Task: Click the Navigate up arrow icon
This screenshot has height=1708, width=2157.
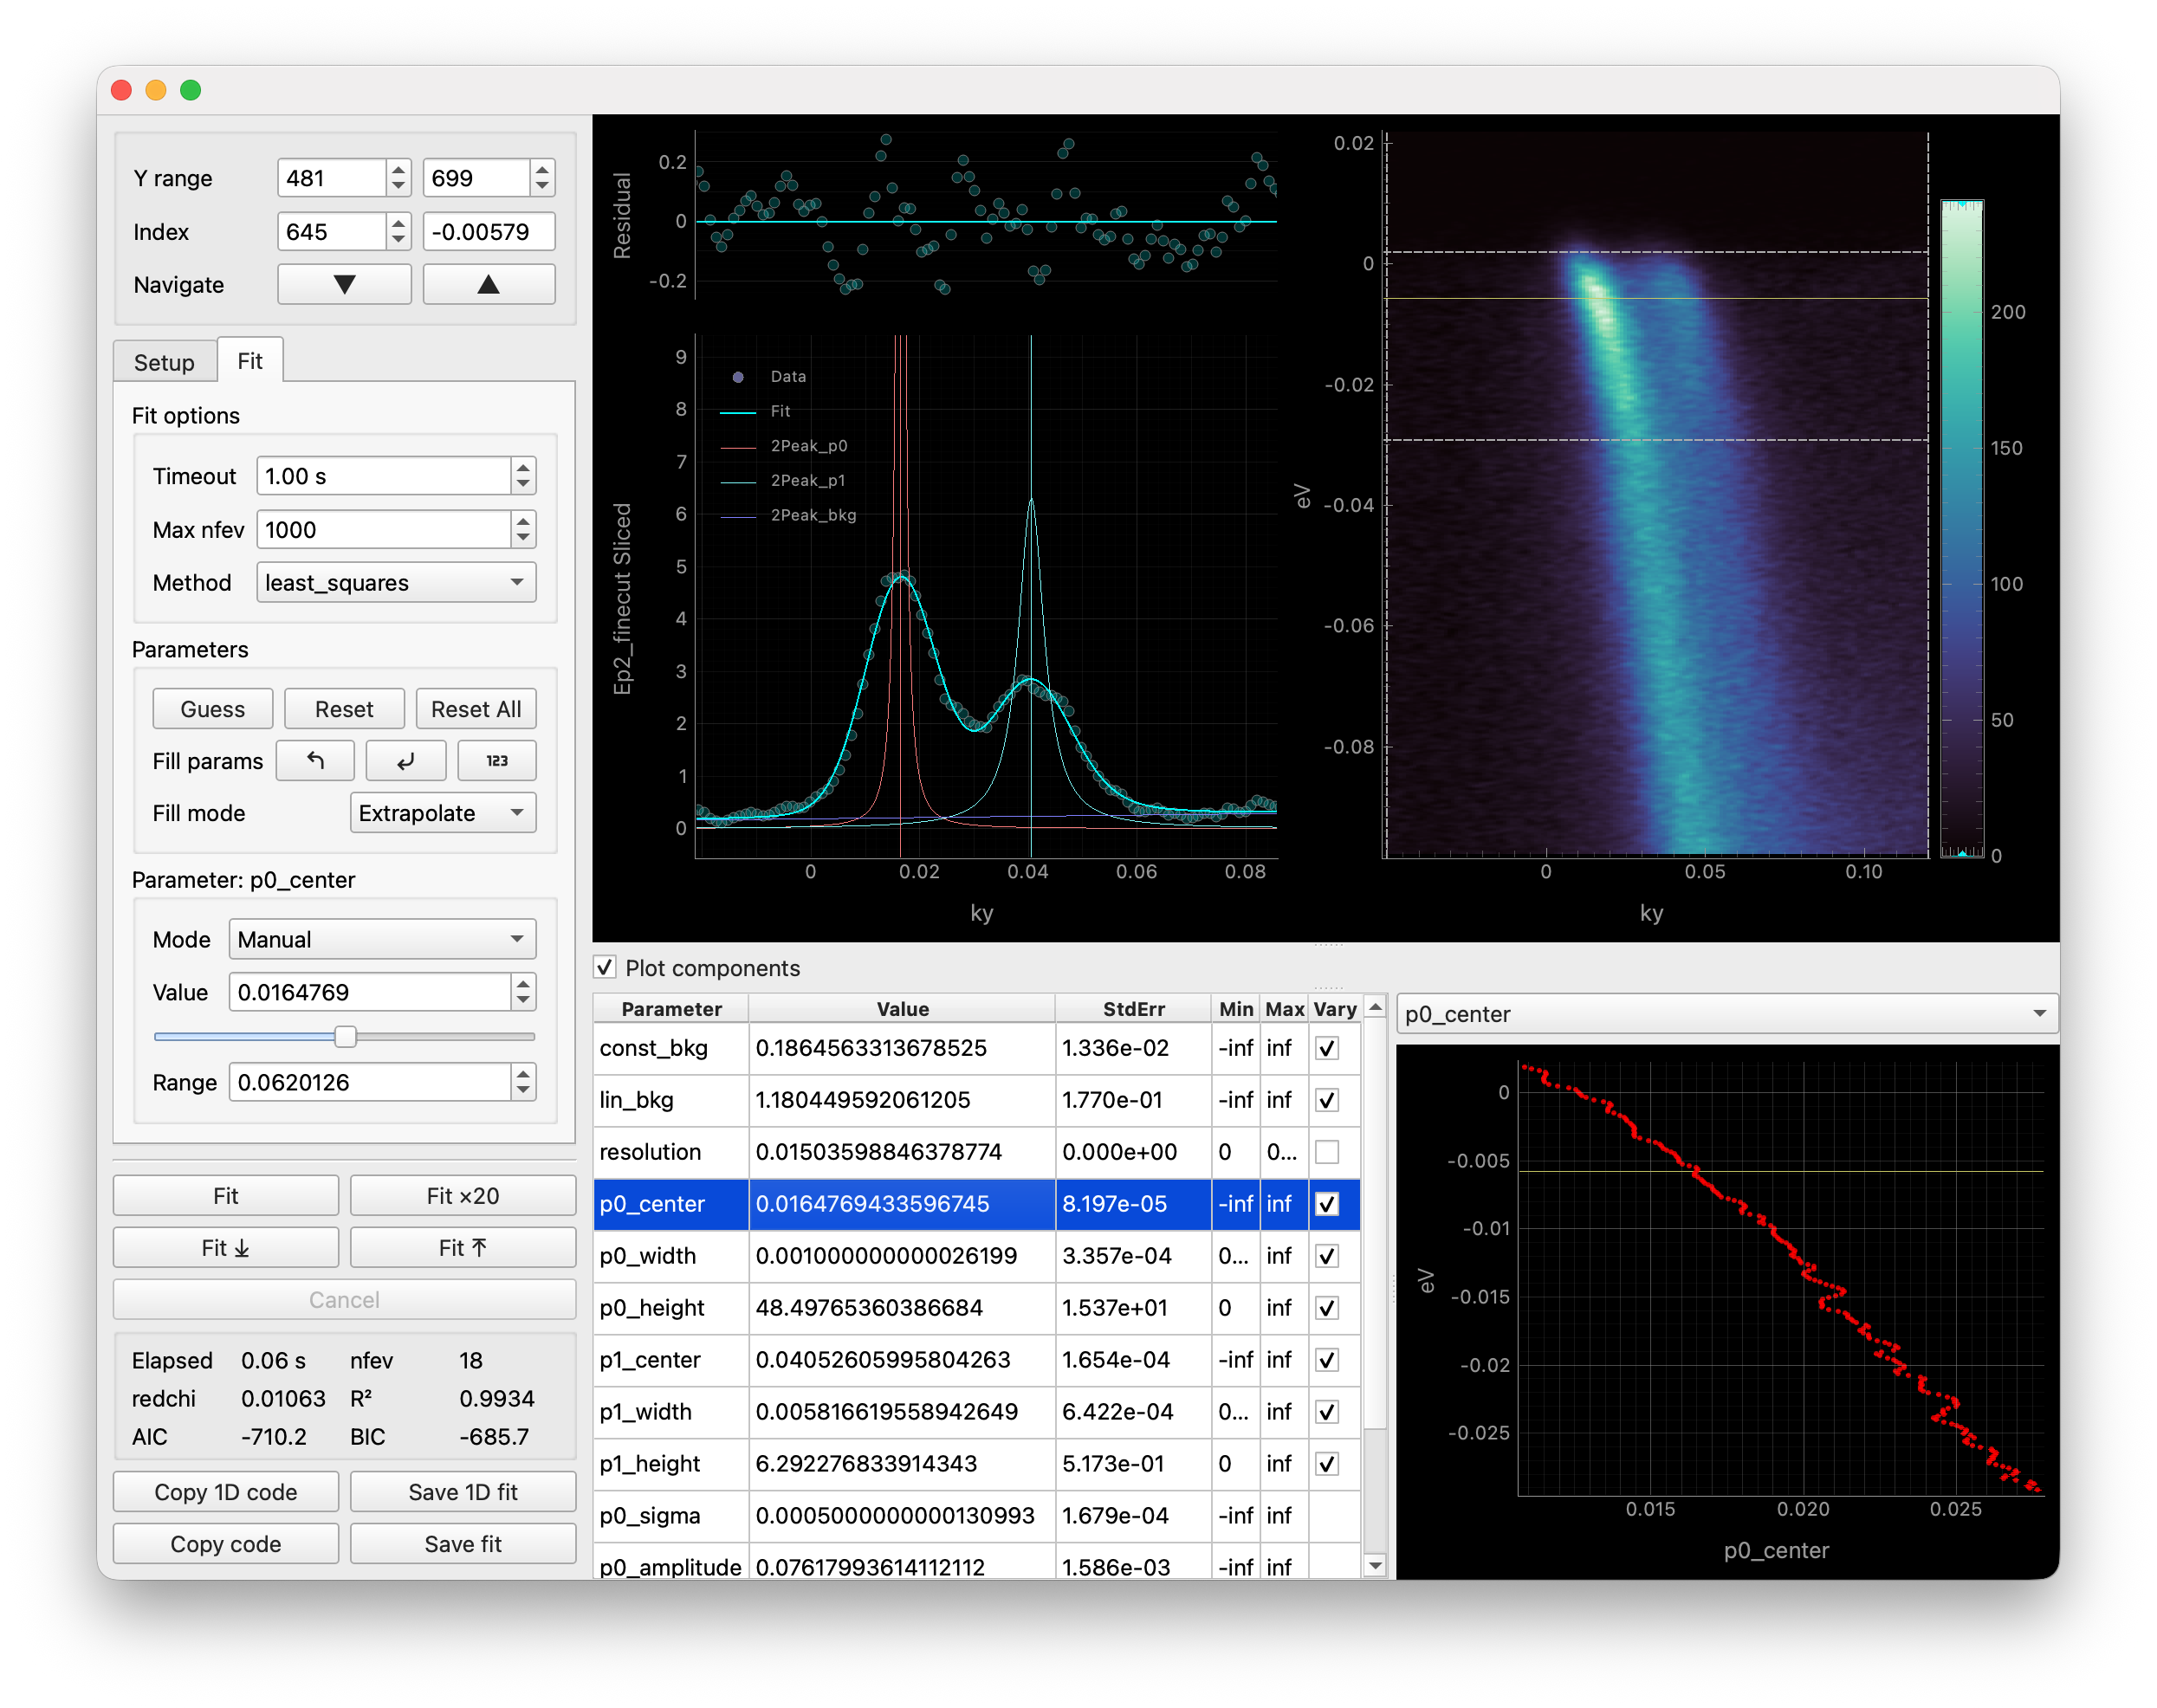Action: pyautogui.click(x=489, y=283)
